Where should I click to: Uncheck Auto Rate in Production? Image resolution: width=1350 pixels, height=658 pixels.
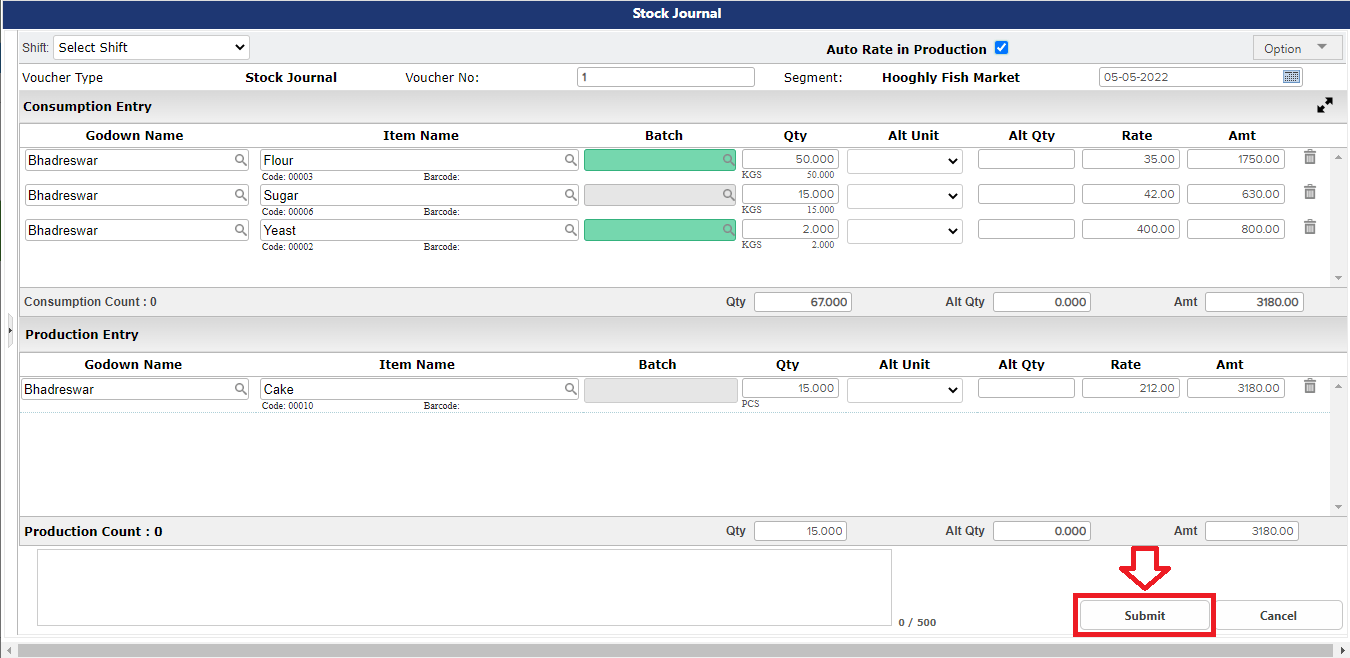(1001, 48)
